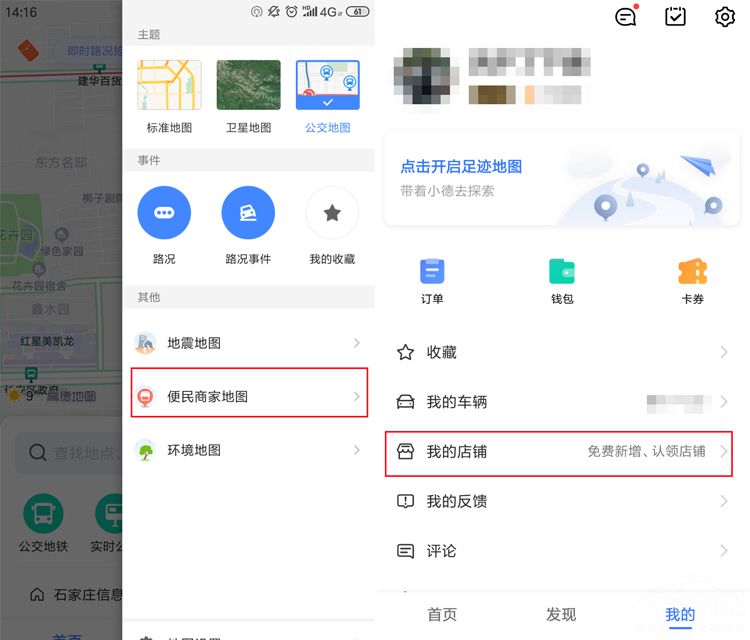750x640 pixels.
Task: Open the 钱包 wallet icon
Action: pyautogui.click(x=562, y=272)
